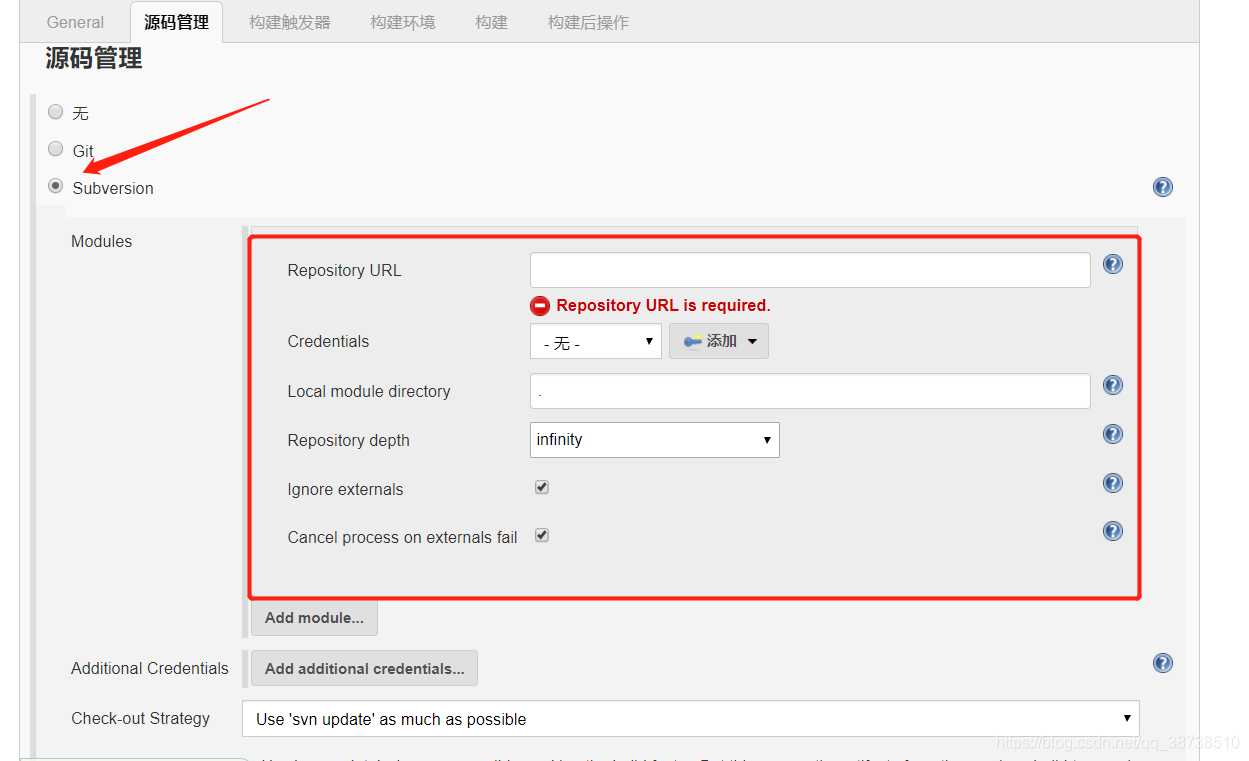Click the 添加 credentials button
This screenshot has height=761, width=1249.
tap(719, 341)
